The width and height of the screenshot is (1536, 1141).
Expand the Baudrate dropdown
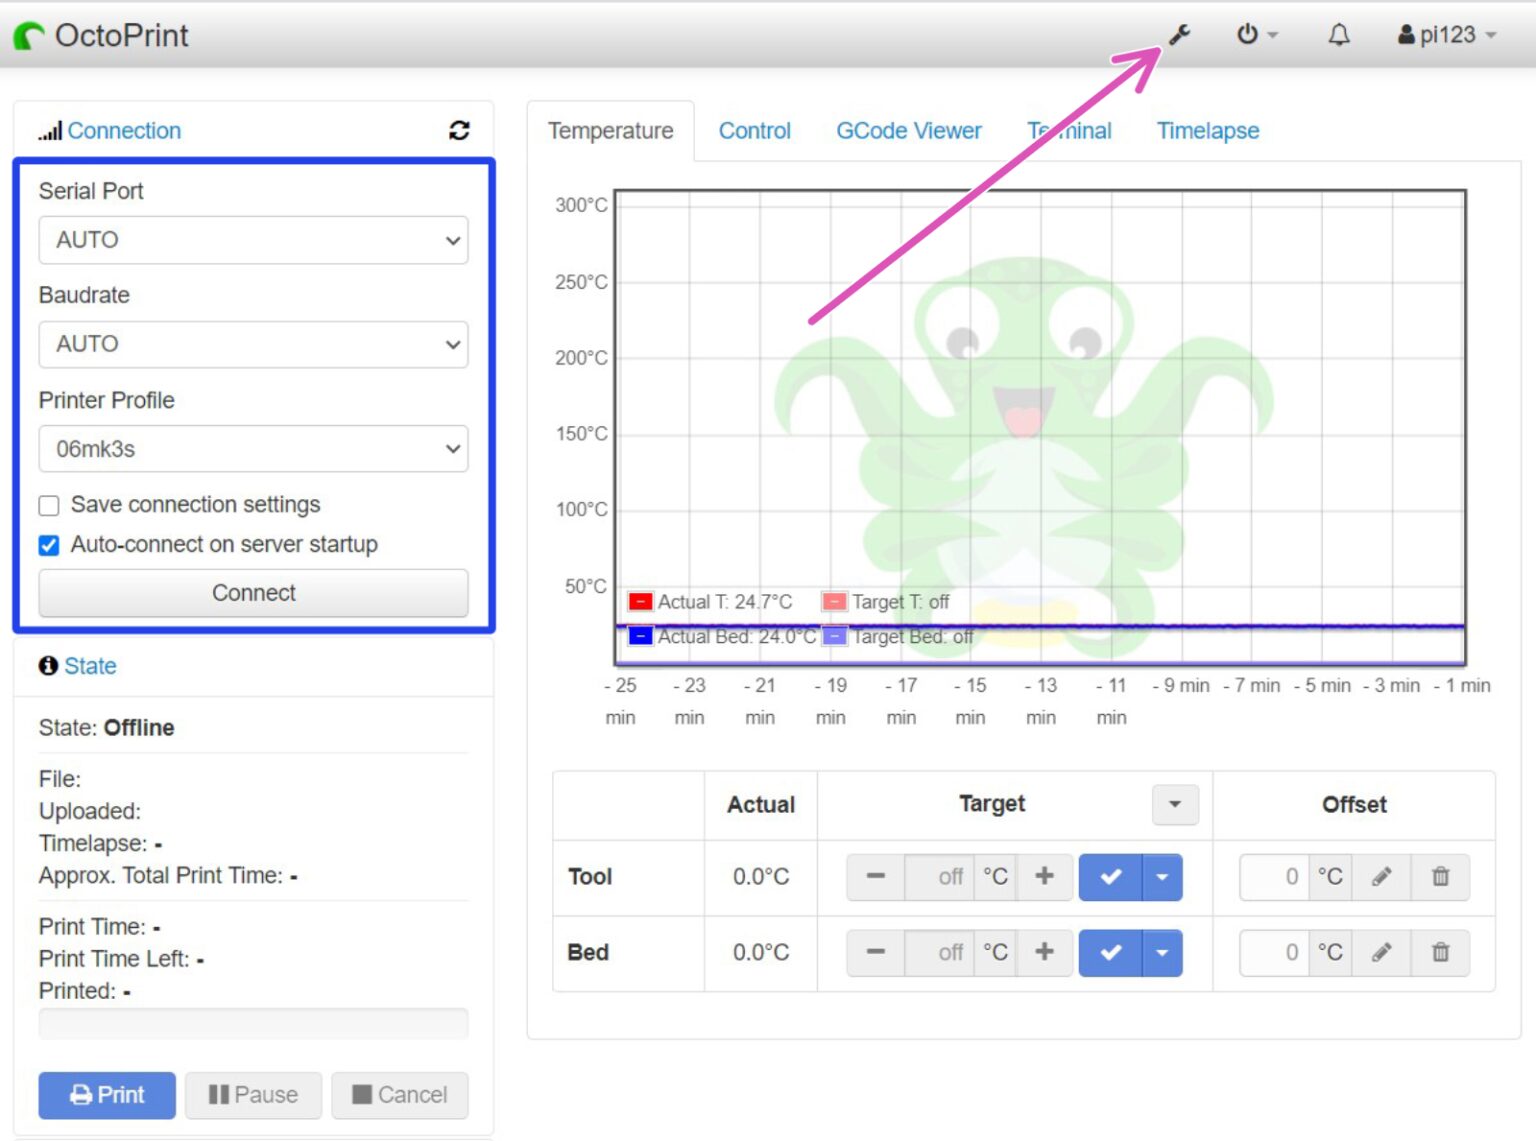tap(253, 345)
